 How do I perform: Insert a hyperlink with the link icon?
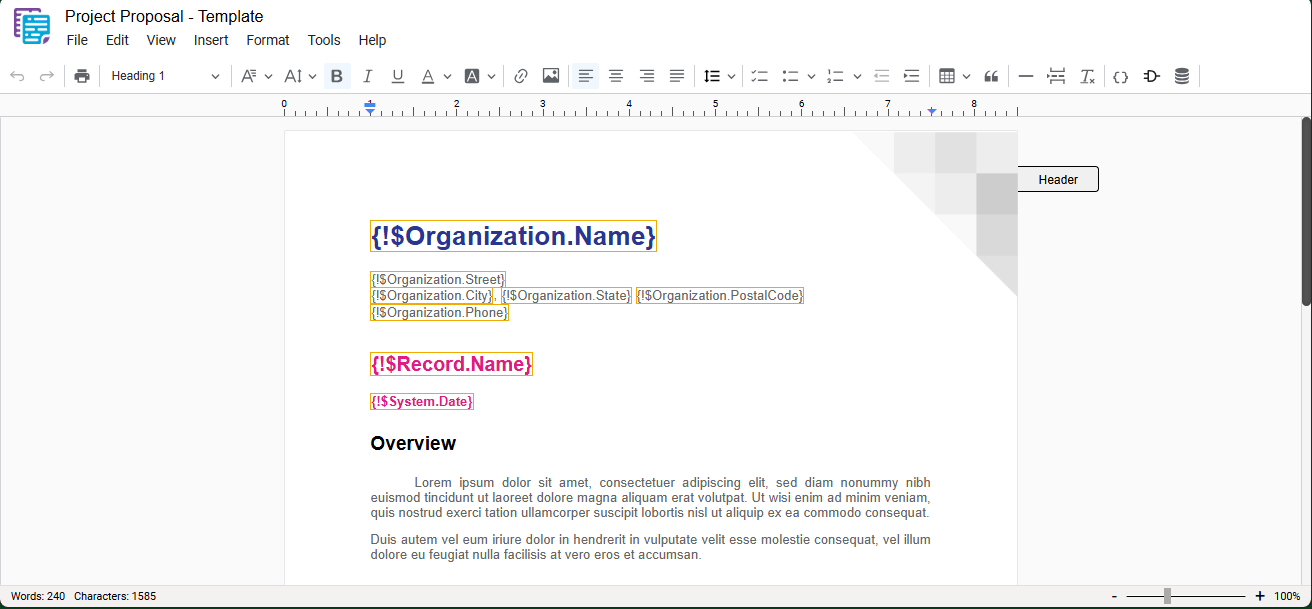pos(521,76)
